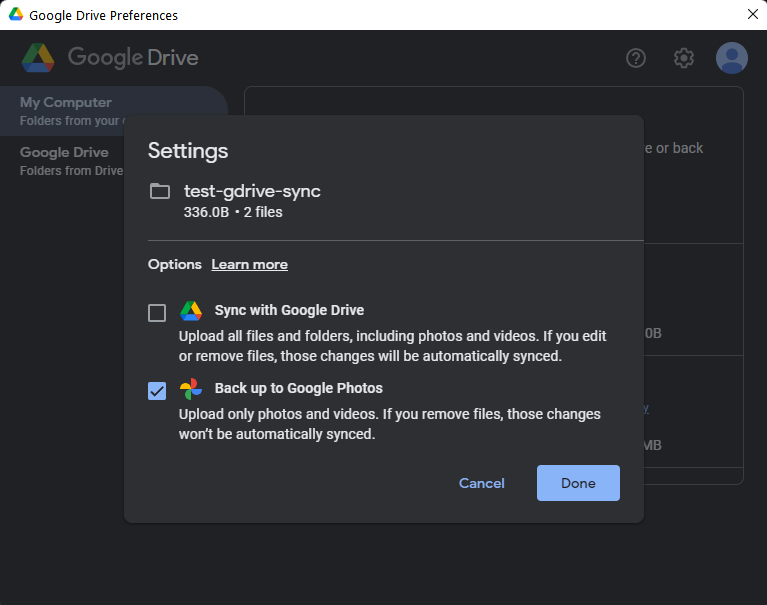The height and width of the screenshot is (605, 767).
Task: Uncheck the Back up to Google Photos checkbox
Action: (x=157, y=391)
